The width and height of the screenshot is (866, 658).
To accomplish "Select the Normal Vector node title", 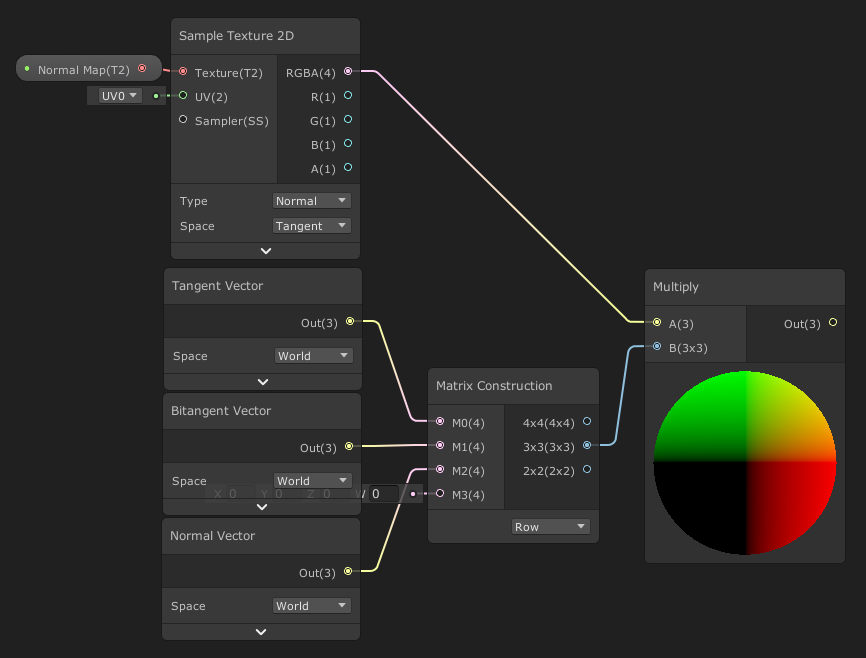I will click(x=212, y=535).
